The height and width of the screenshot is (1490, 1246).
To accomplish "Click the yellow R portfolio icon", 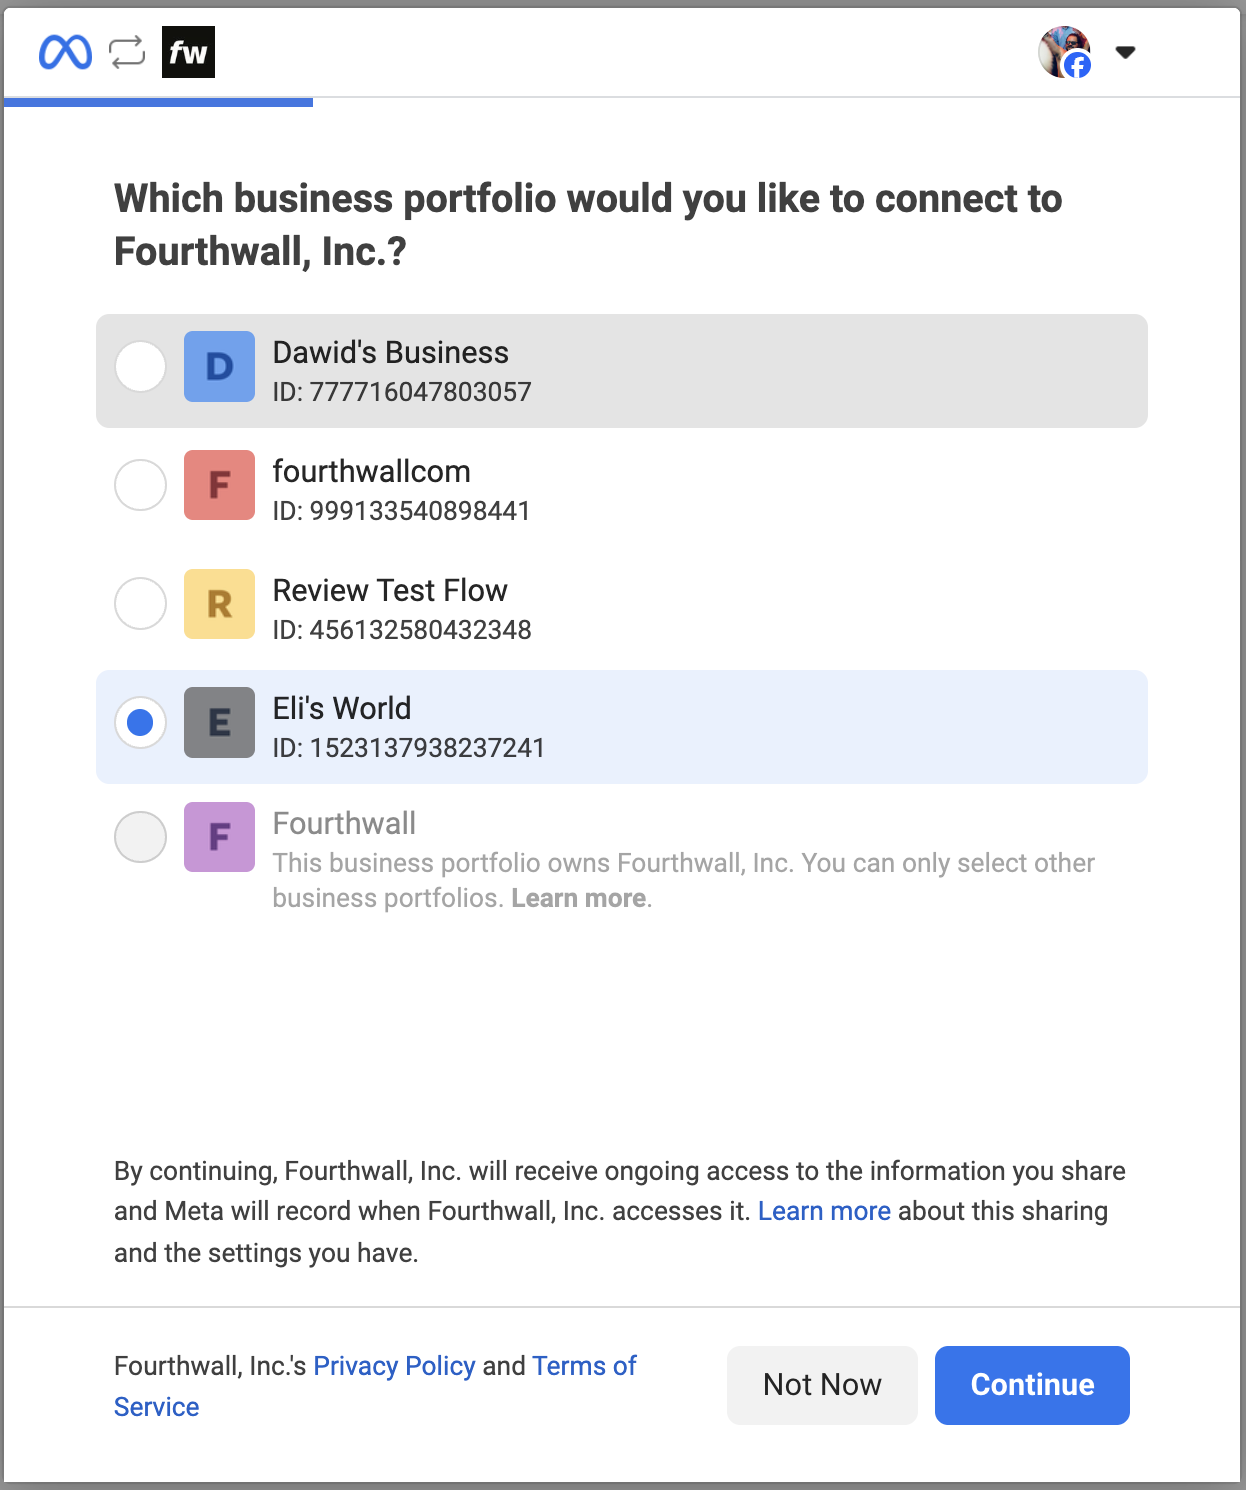I will [219, 604].
